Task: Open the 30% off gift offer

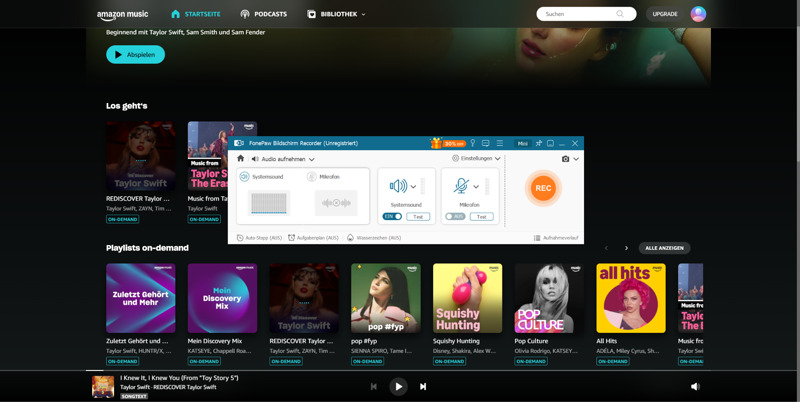Action: click(x=448, y=143)
